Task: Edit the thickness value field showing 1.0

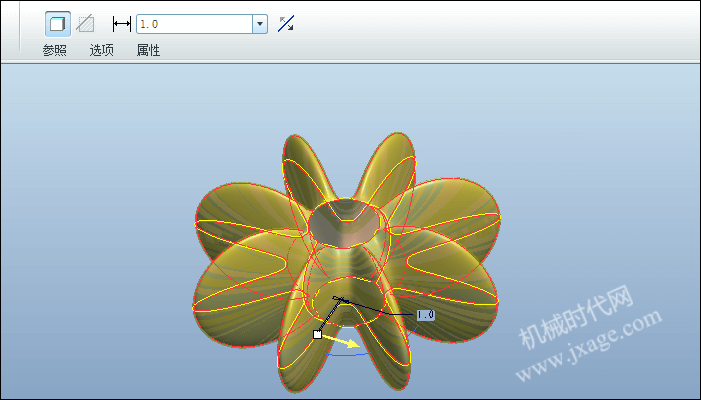Action: 194,24
